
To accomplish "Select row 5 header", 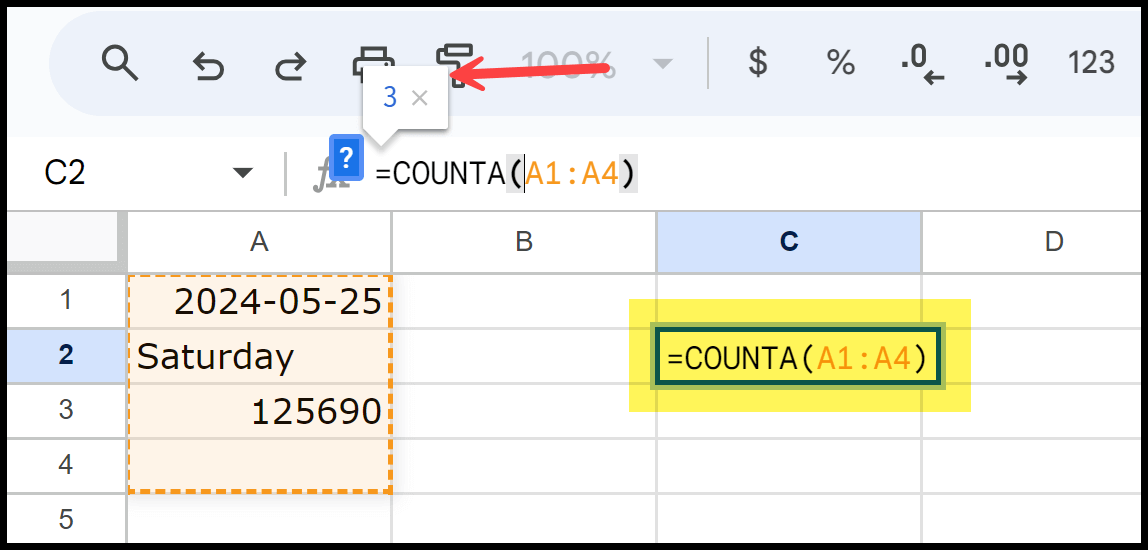I will tap(66, 519).
